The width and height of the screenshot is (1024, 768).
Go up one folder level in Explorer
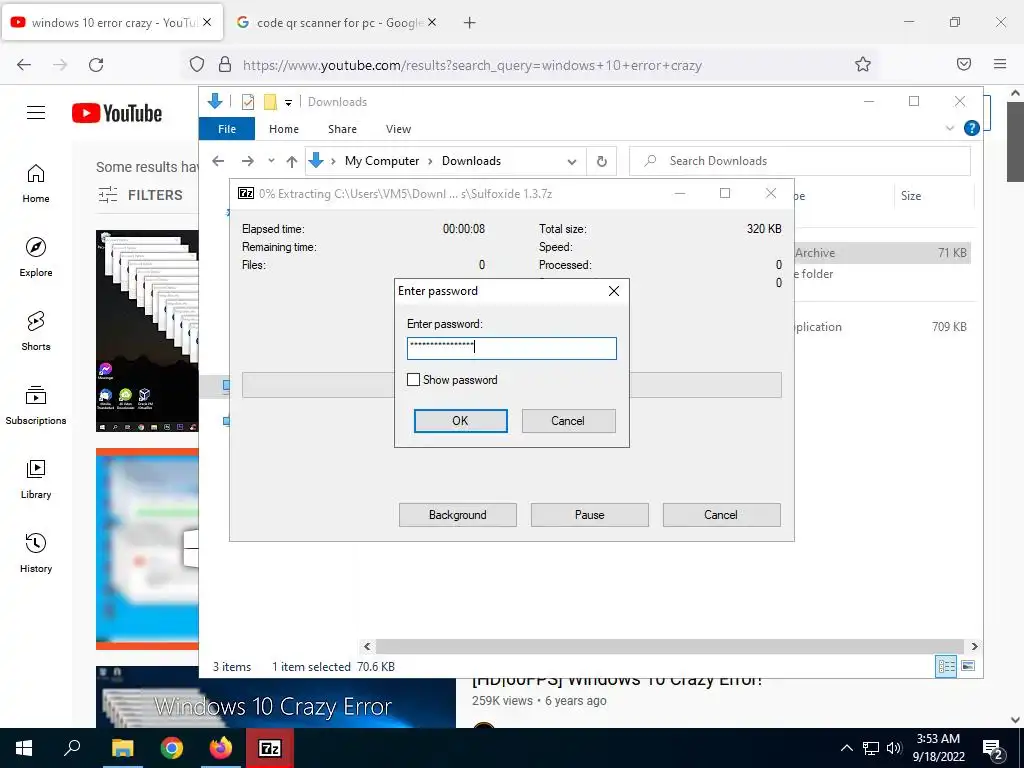[x=292, y=161]
